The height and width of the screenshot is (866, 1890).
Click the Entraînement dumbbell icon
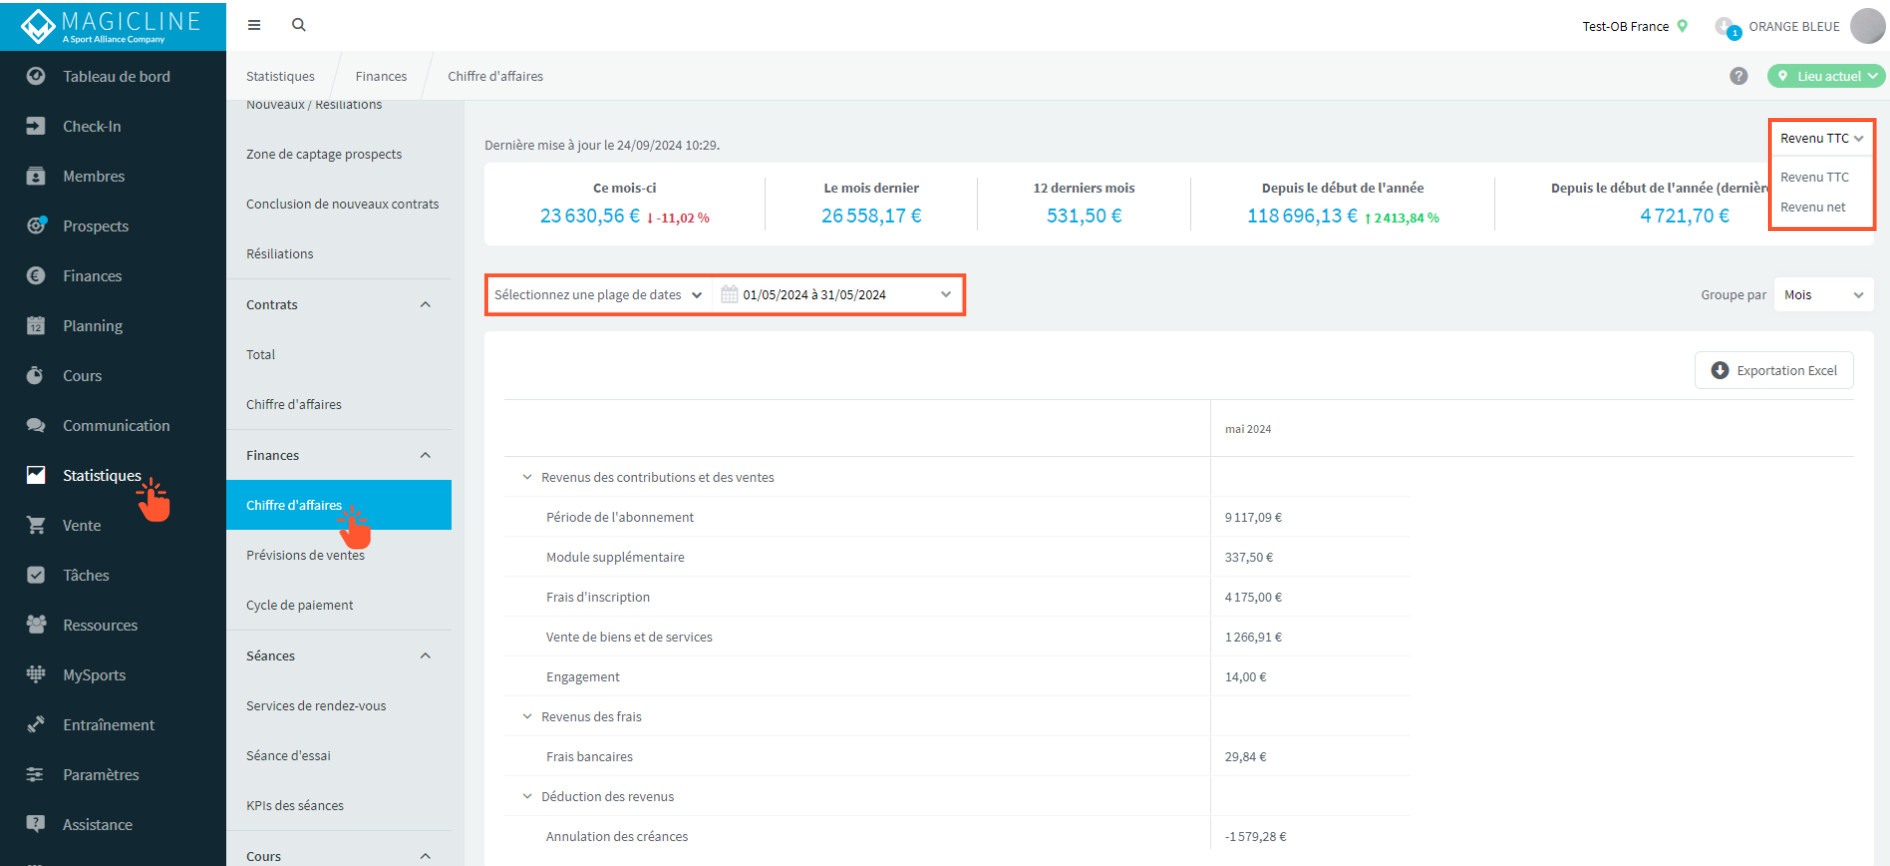coord(36,724)
